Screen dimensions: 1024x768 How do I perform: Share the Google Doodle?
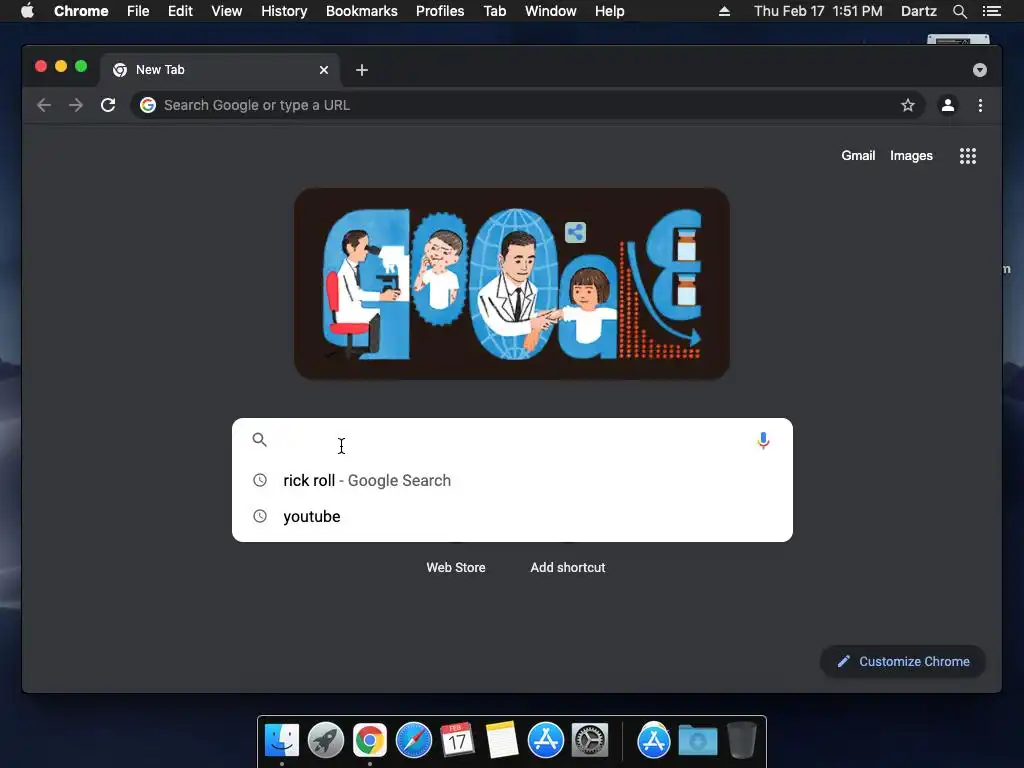click(x=575, y=232)
